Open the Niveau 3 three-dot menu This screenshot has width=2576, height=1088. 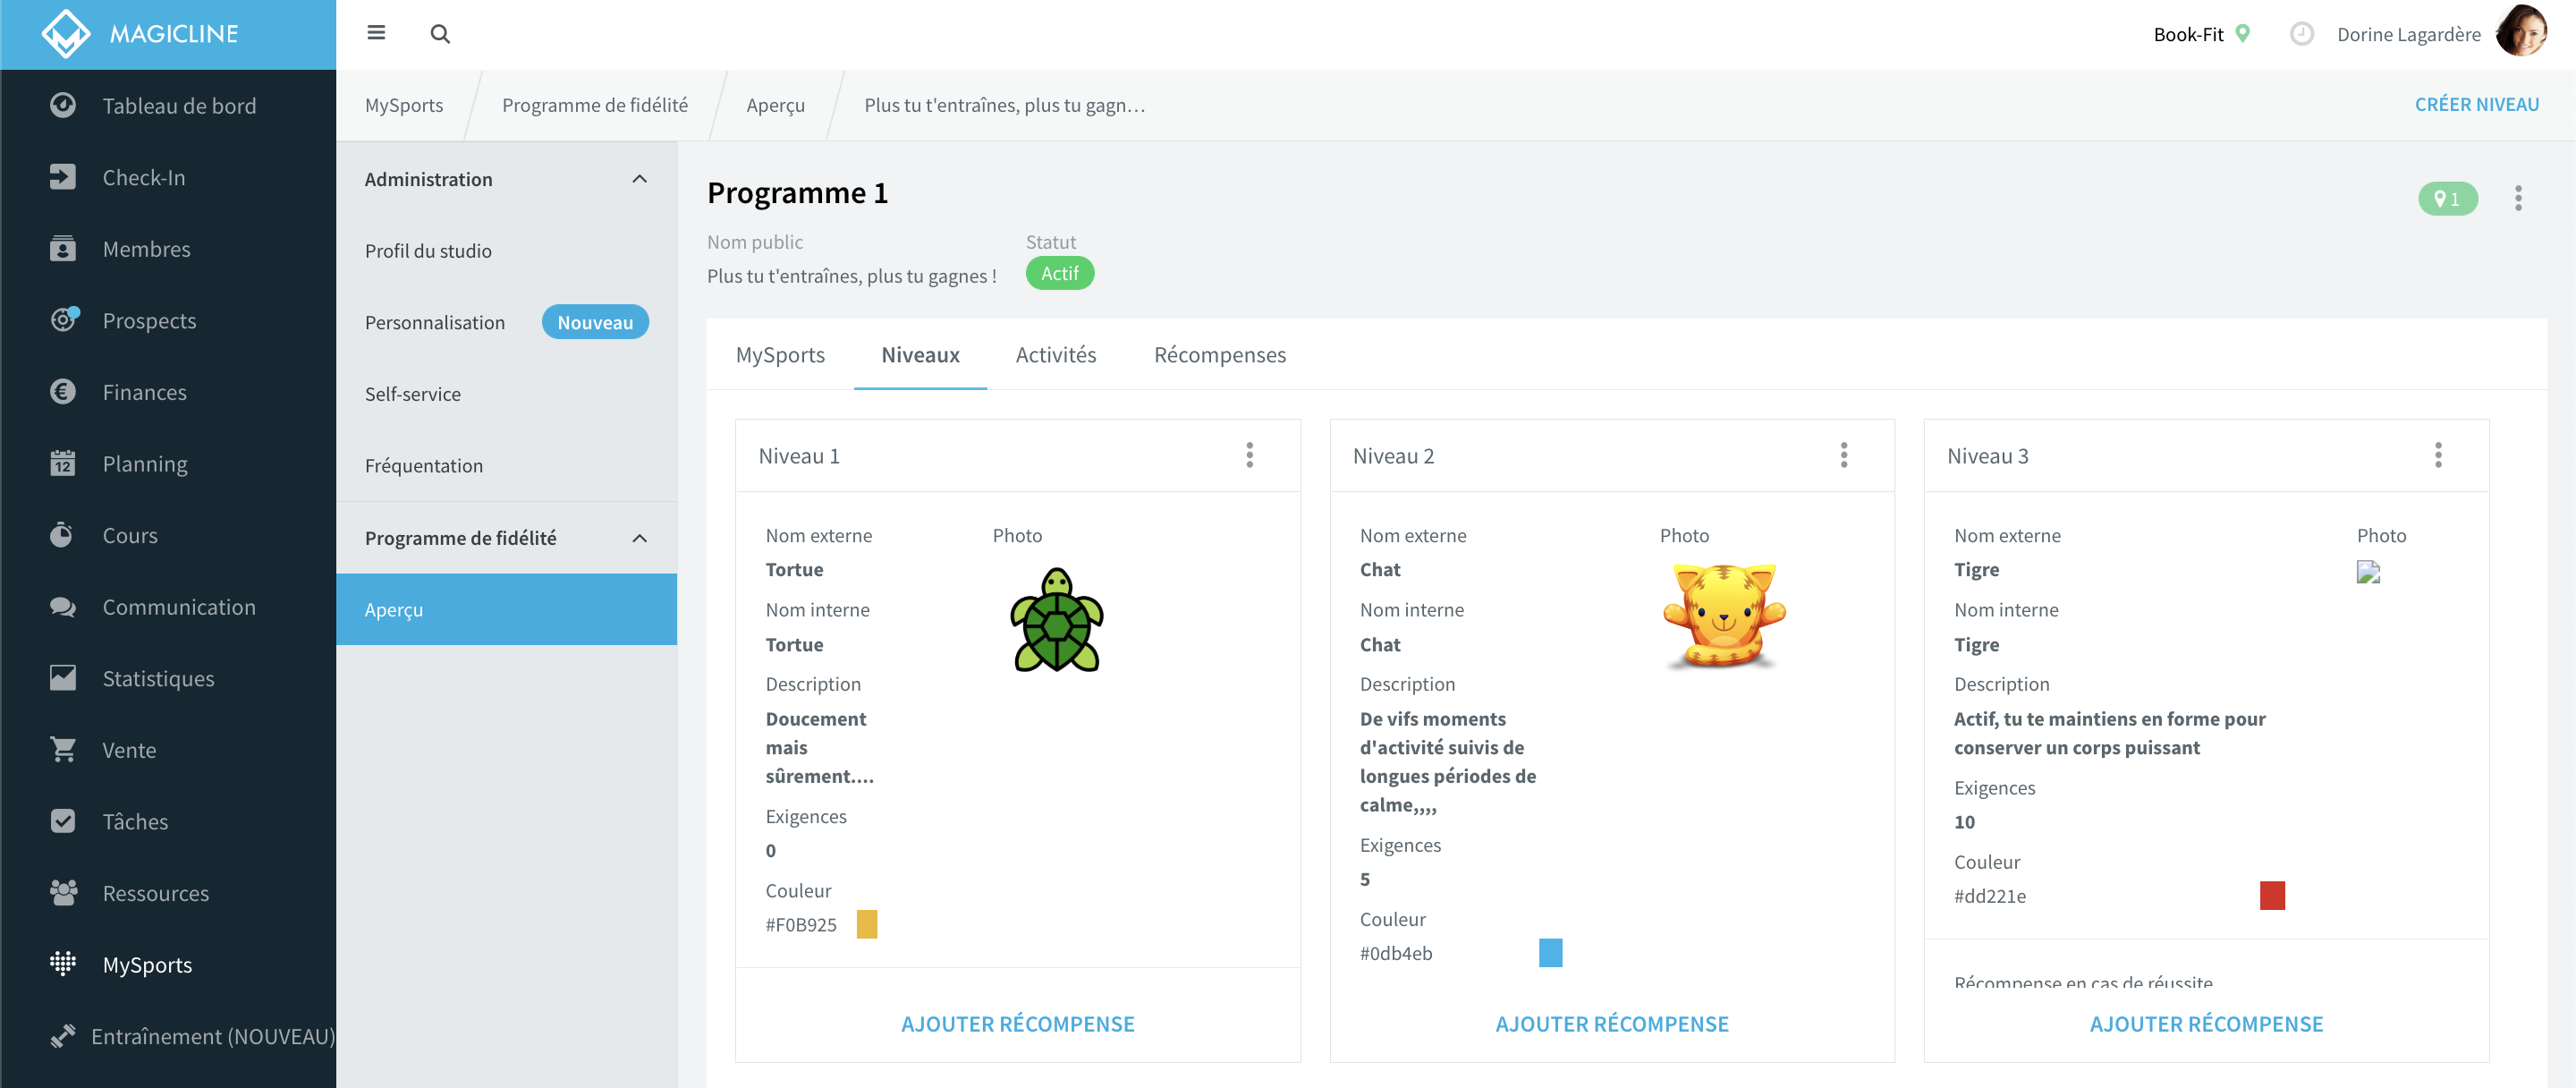pyautogui.click(x=2437, y=455)
